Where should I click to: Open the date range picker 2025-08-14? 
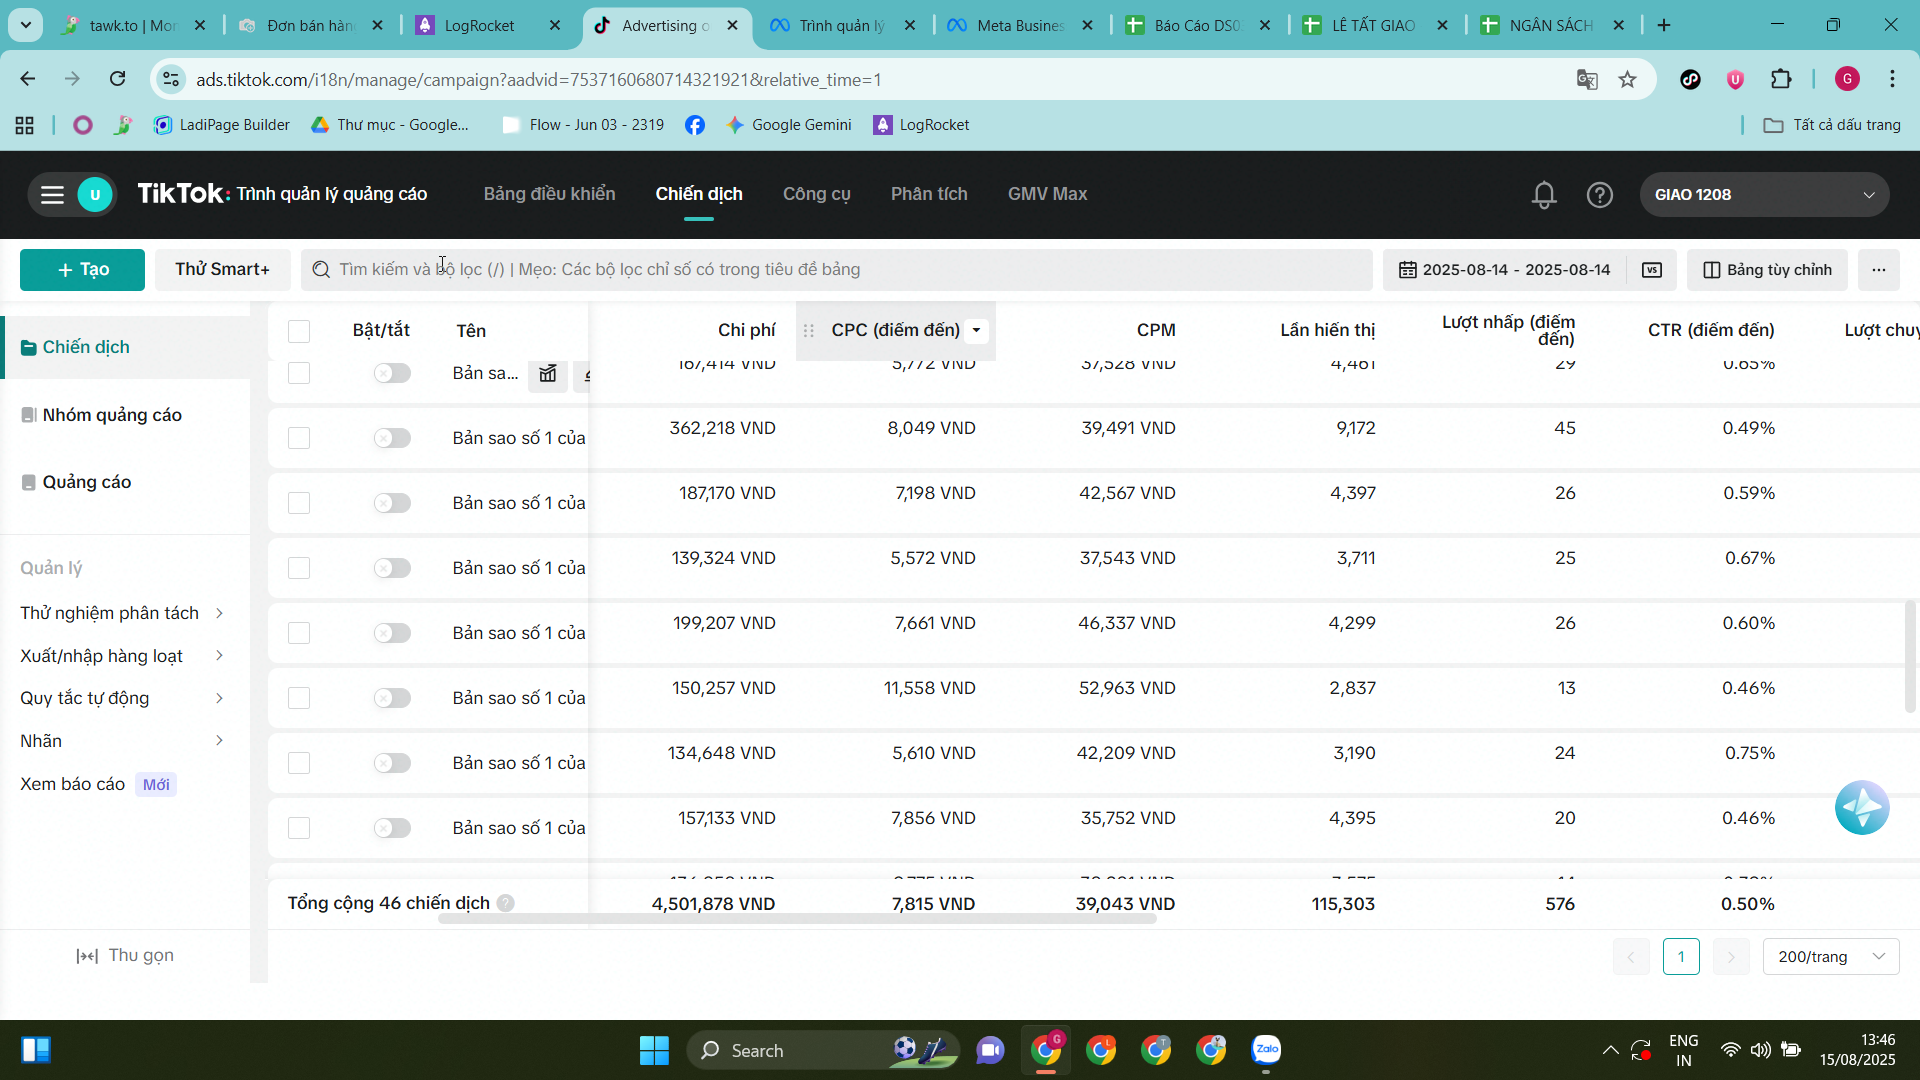pyautogui.click(x=1505, y=270)
